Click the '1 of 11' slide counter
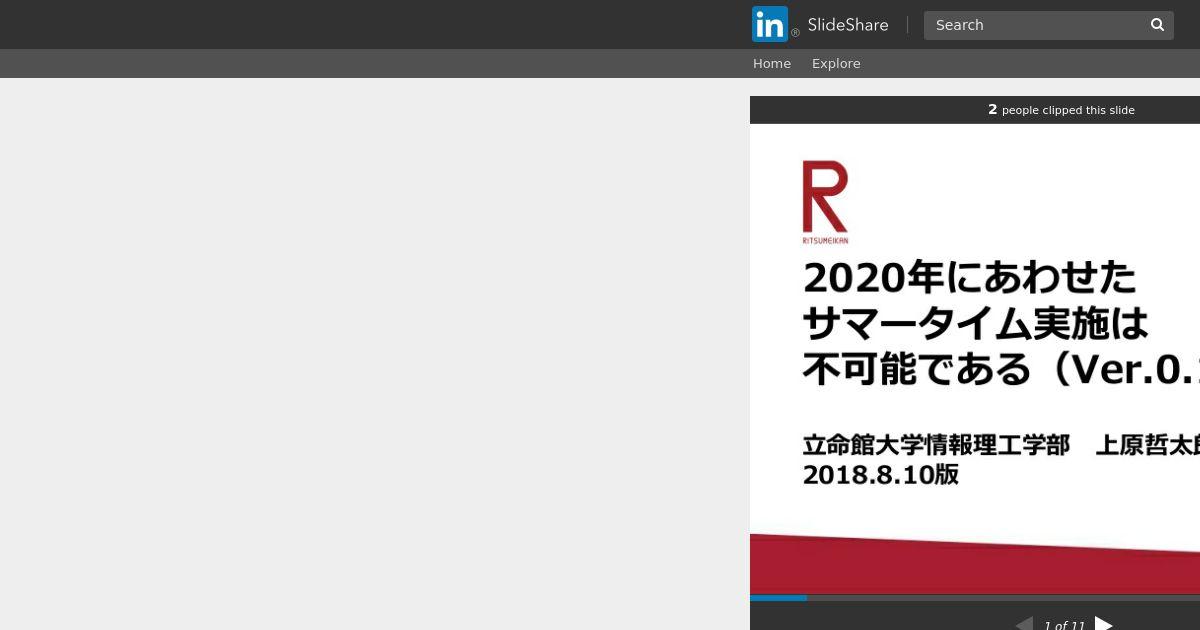 click(1064, 625)
